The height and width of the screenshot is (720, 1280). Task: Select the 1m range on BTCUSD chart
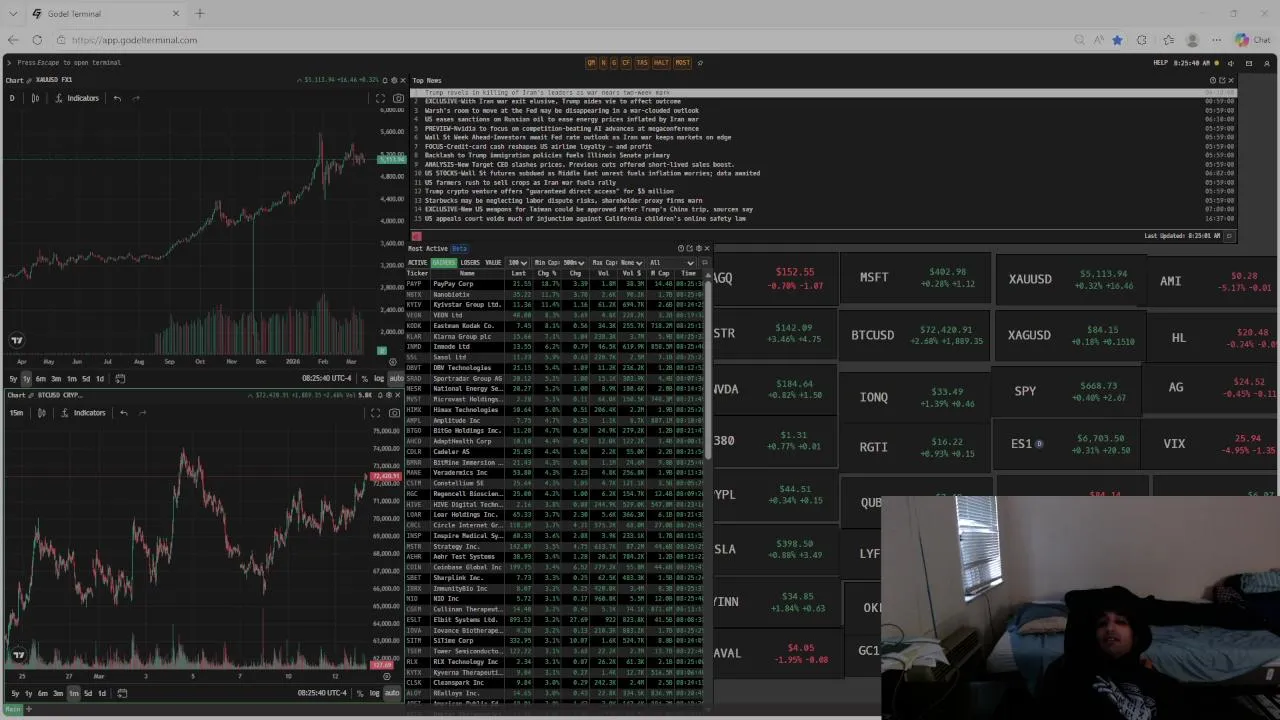click(x=73, y=693)
